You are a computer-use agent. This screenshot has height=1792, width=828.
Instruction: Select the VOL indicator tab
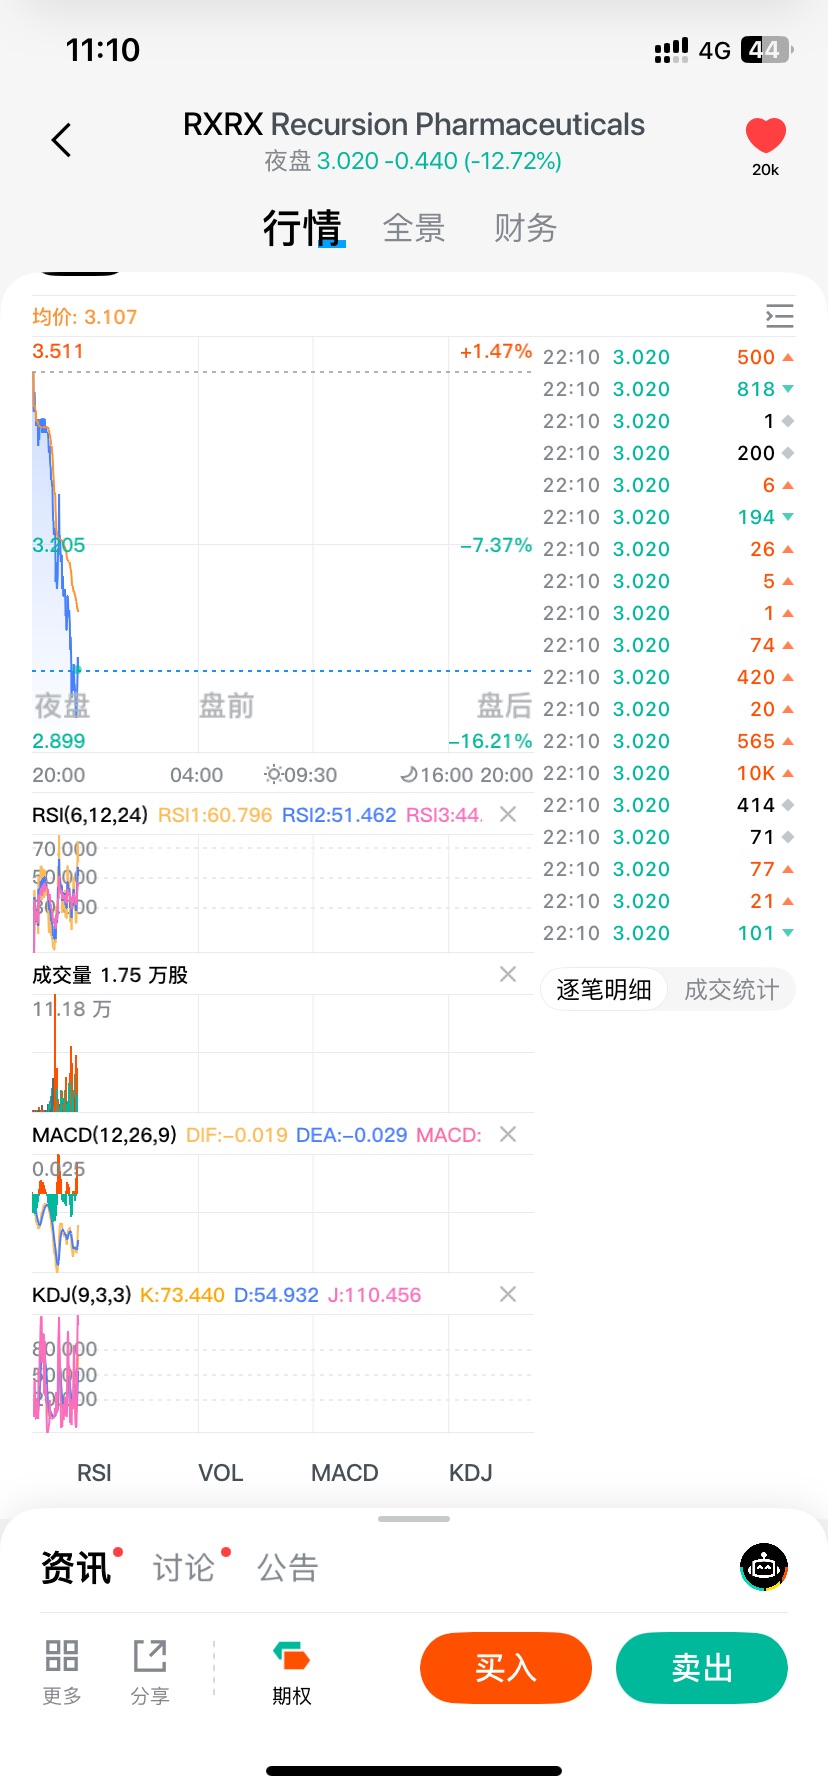click(220, 1473)
